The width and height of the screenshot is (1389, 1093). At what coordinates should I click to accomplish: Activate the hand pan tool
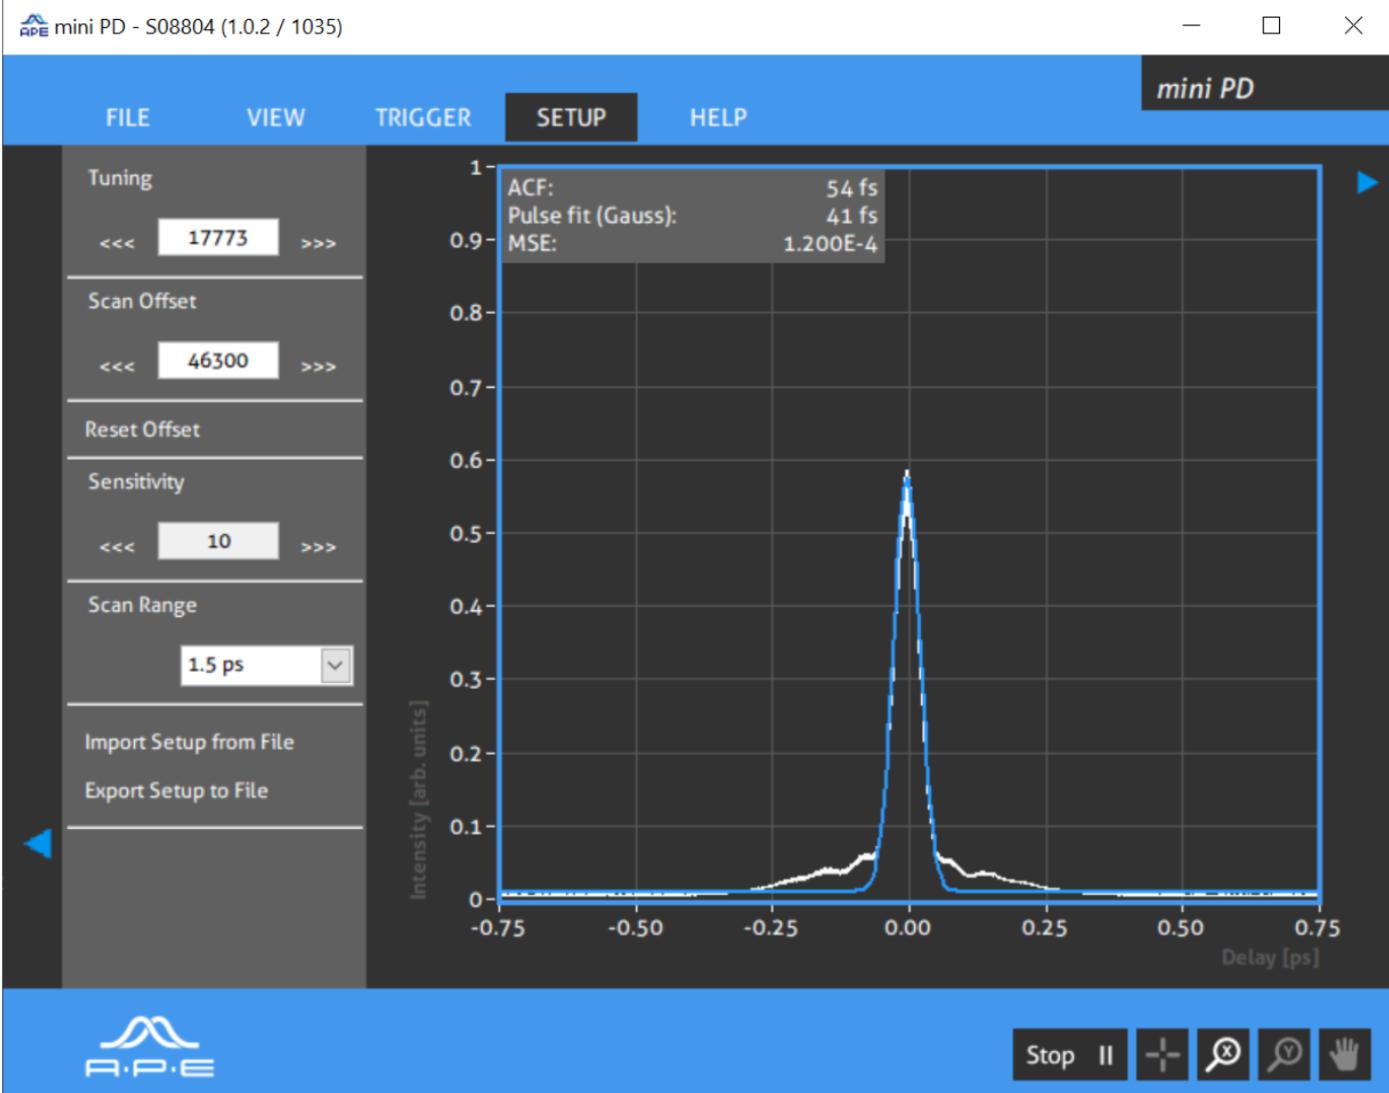(x=1344, y=1055)
